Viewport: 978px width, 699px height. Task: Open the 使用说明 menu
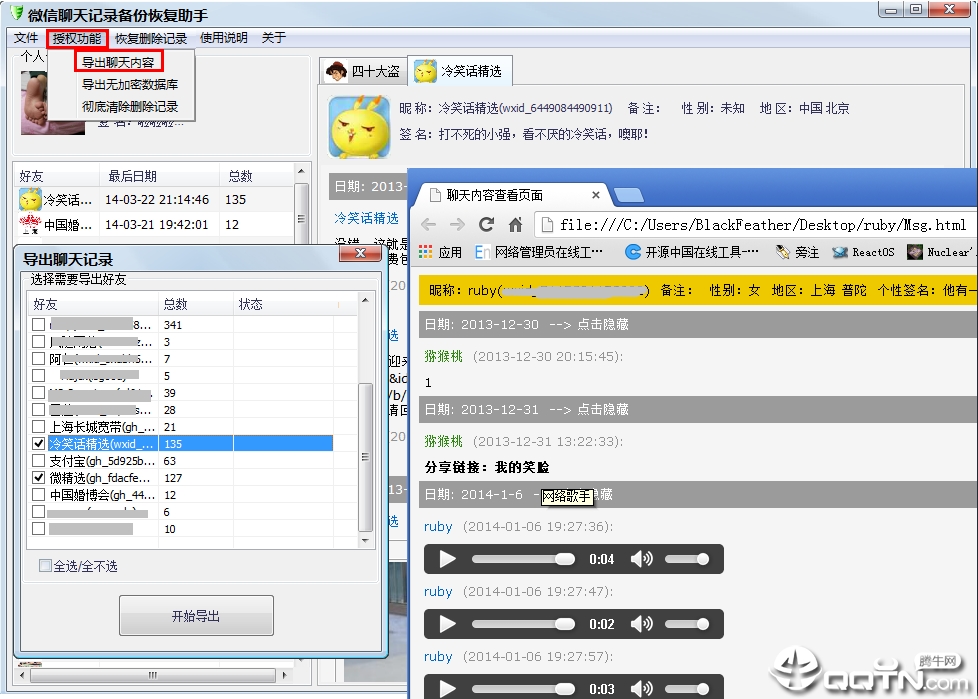tap(224, 38)
